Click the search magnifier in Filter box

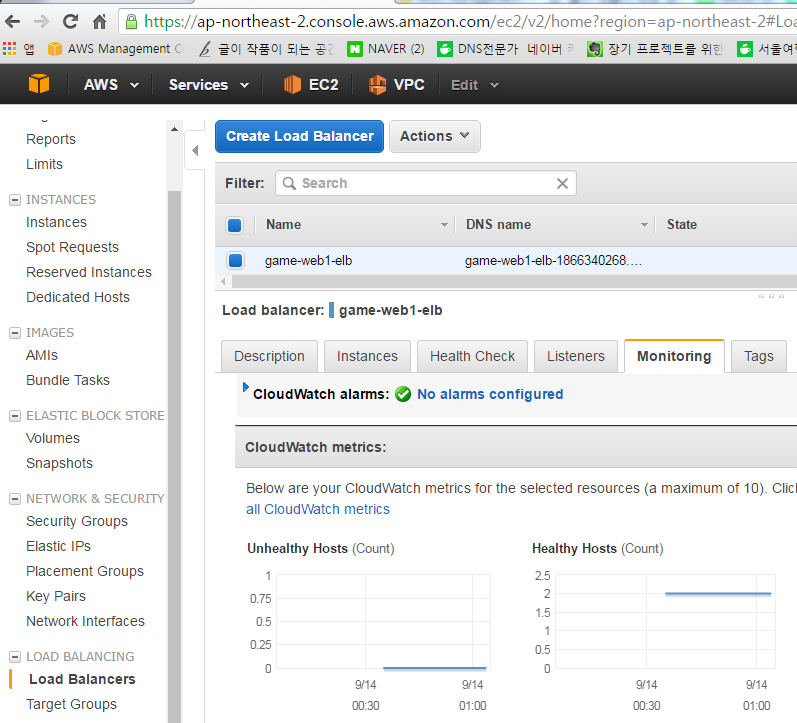coord(289,184)
